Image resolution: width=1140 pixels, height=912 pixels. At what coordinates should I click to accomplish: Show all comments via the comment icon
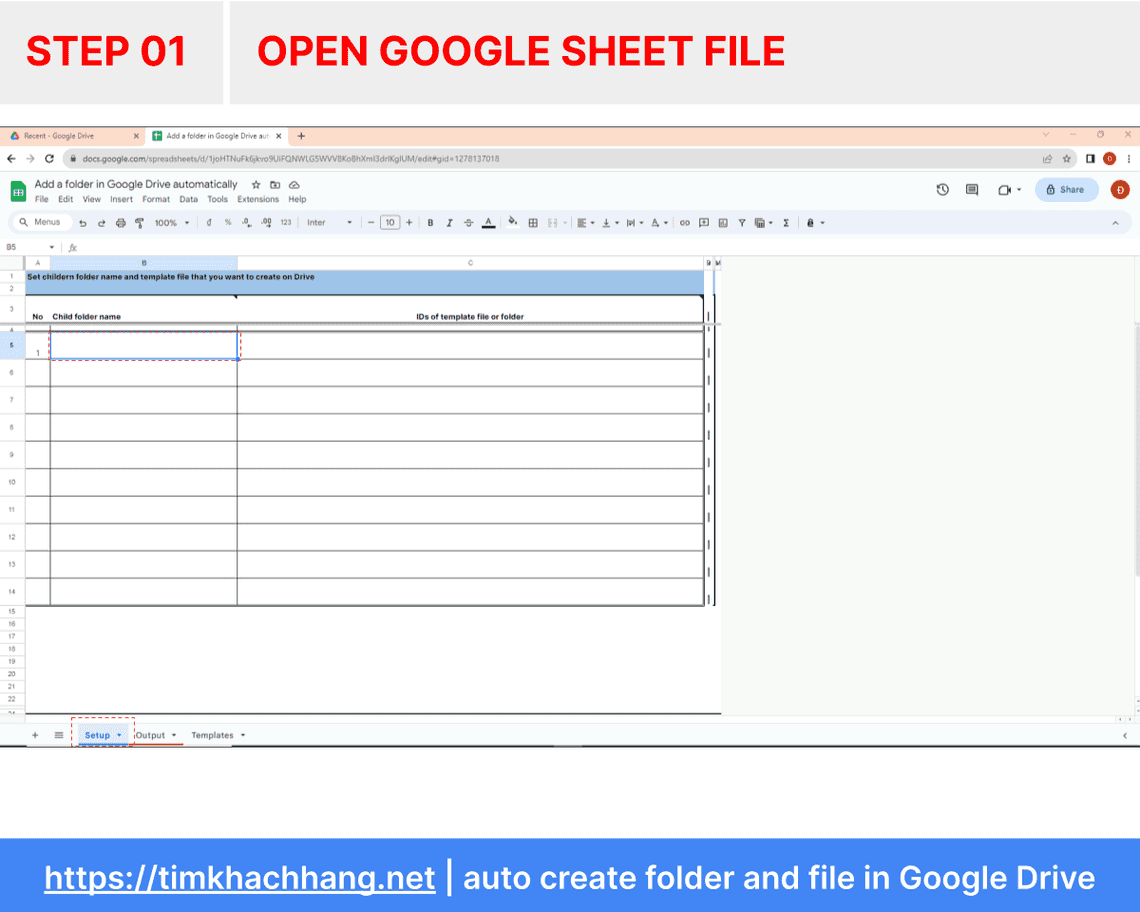click(971, 189)
